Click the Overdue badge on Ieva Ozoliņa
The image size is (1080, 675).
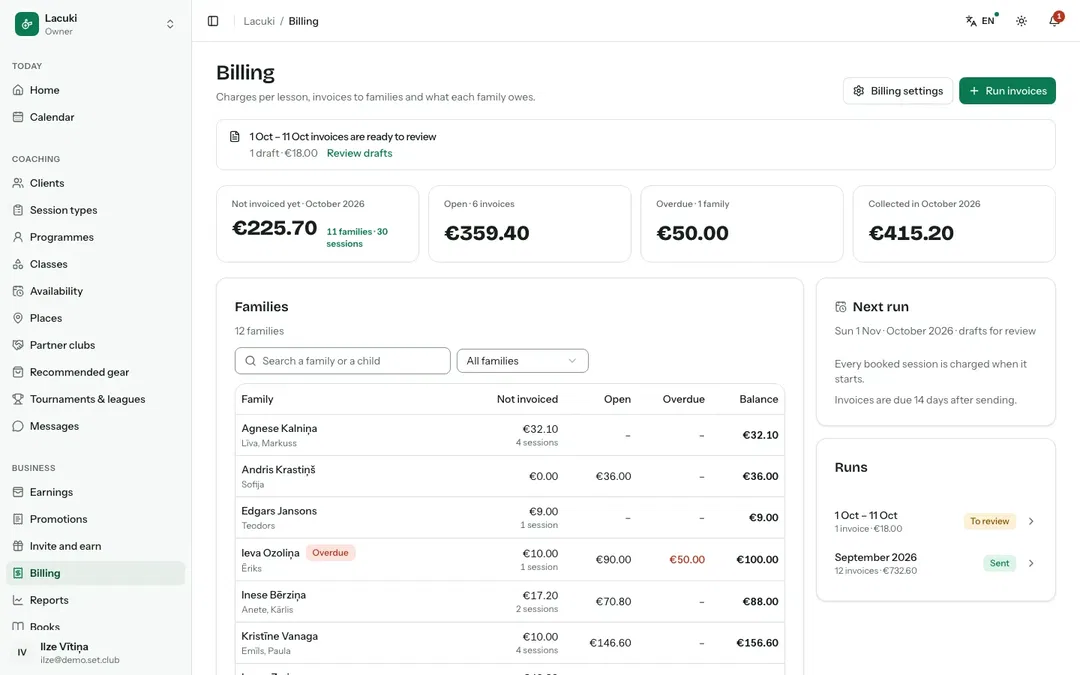(x=331, y=553)
